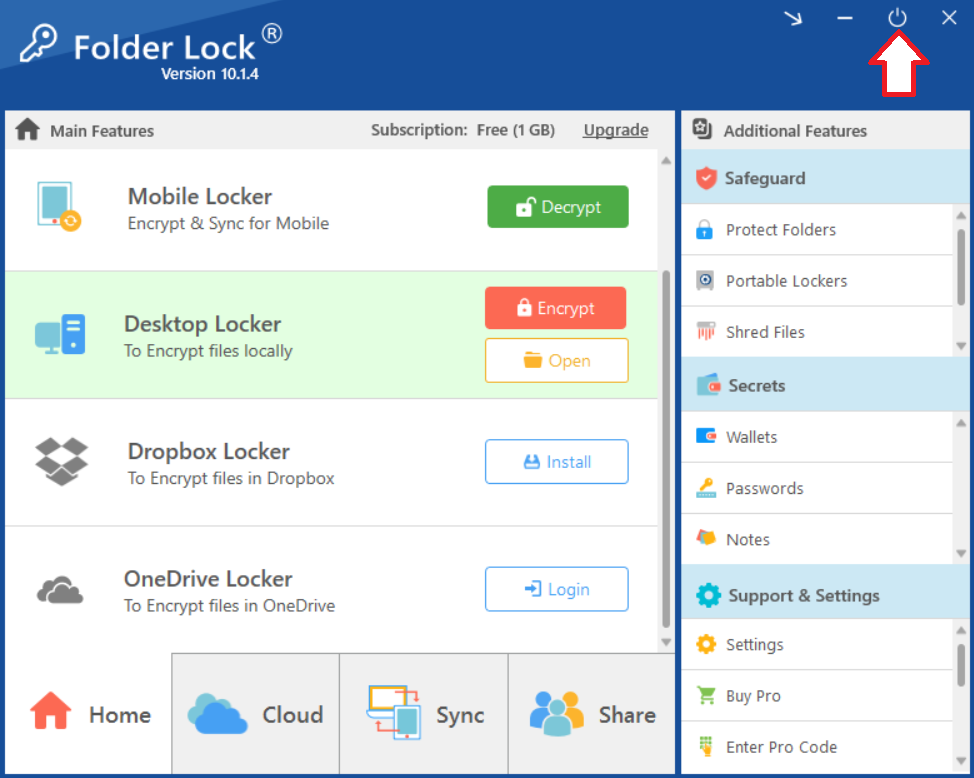
Task: Switch to the Sync tab
Action: [x=424, y=714]
